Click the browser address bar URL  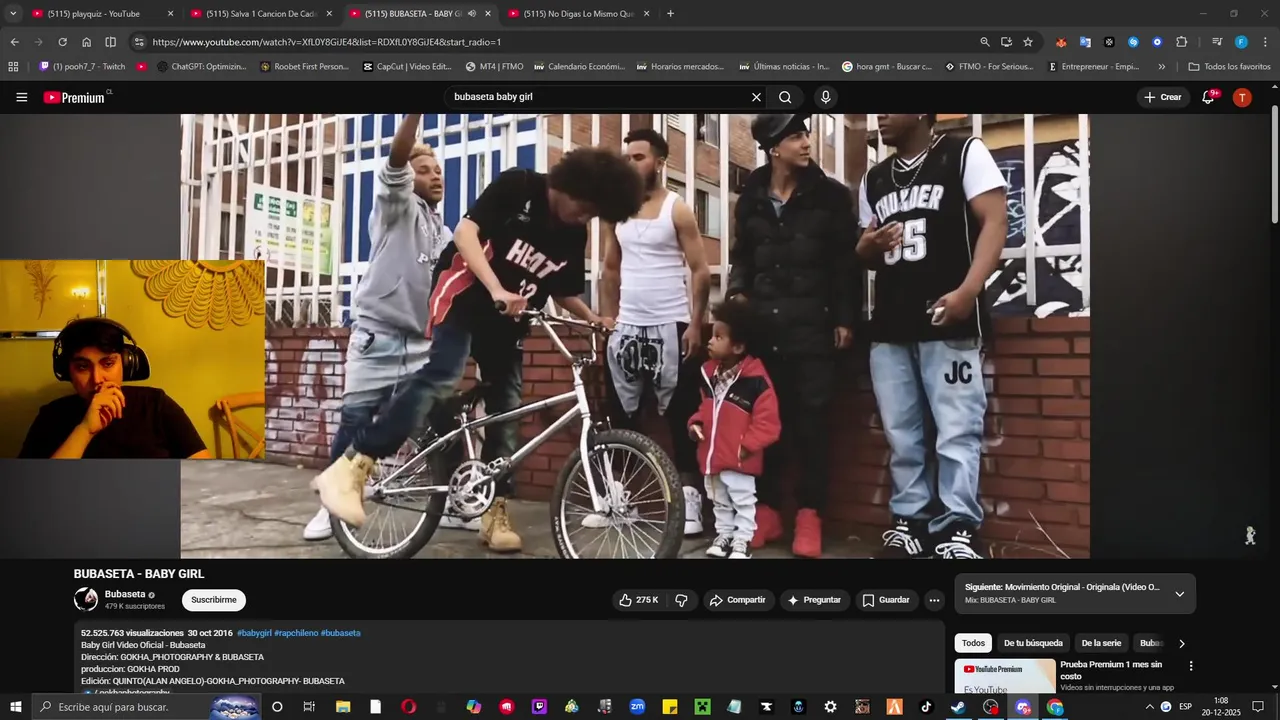(x=326, y=42)
